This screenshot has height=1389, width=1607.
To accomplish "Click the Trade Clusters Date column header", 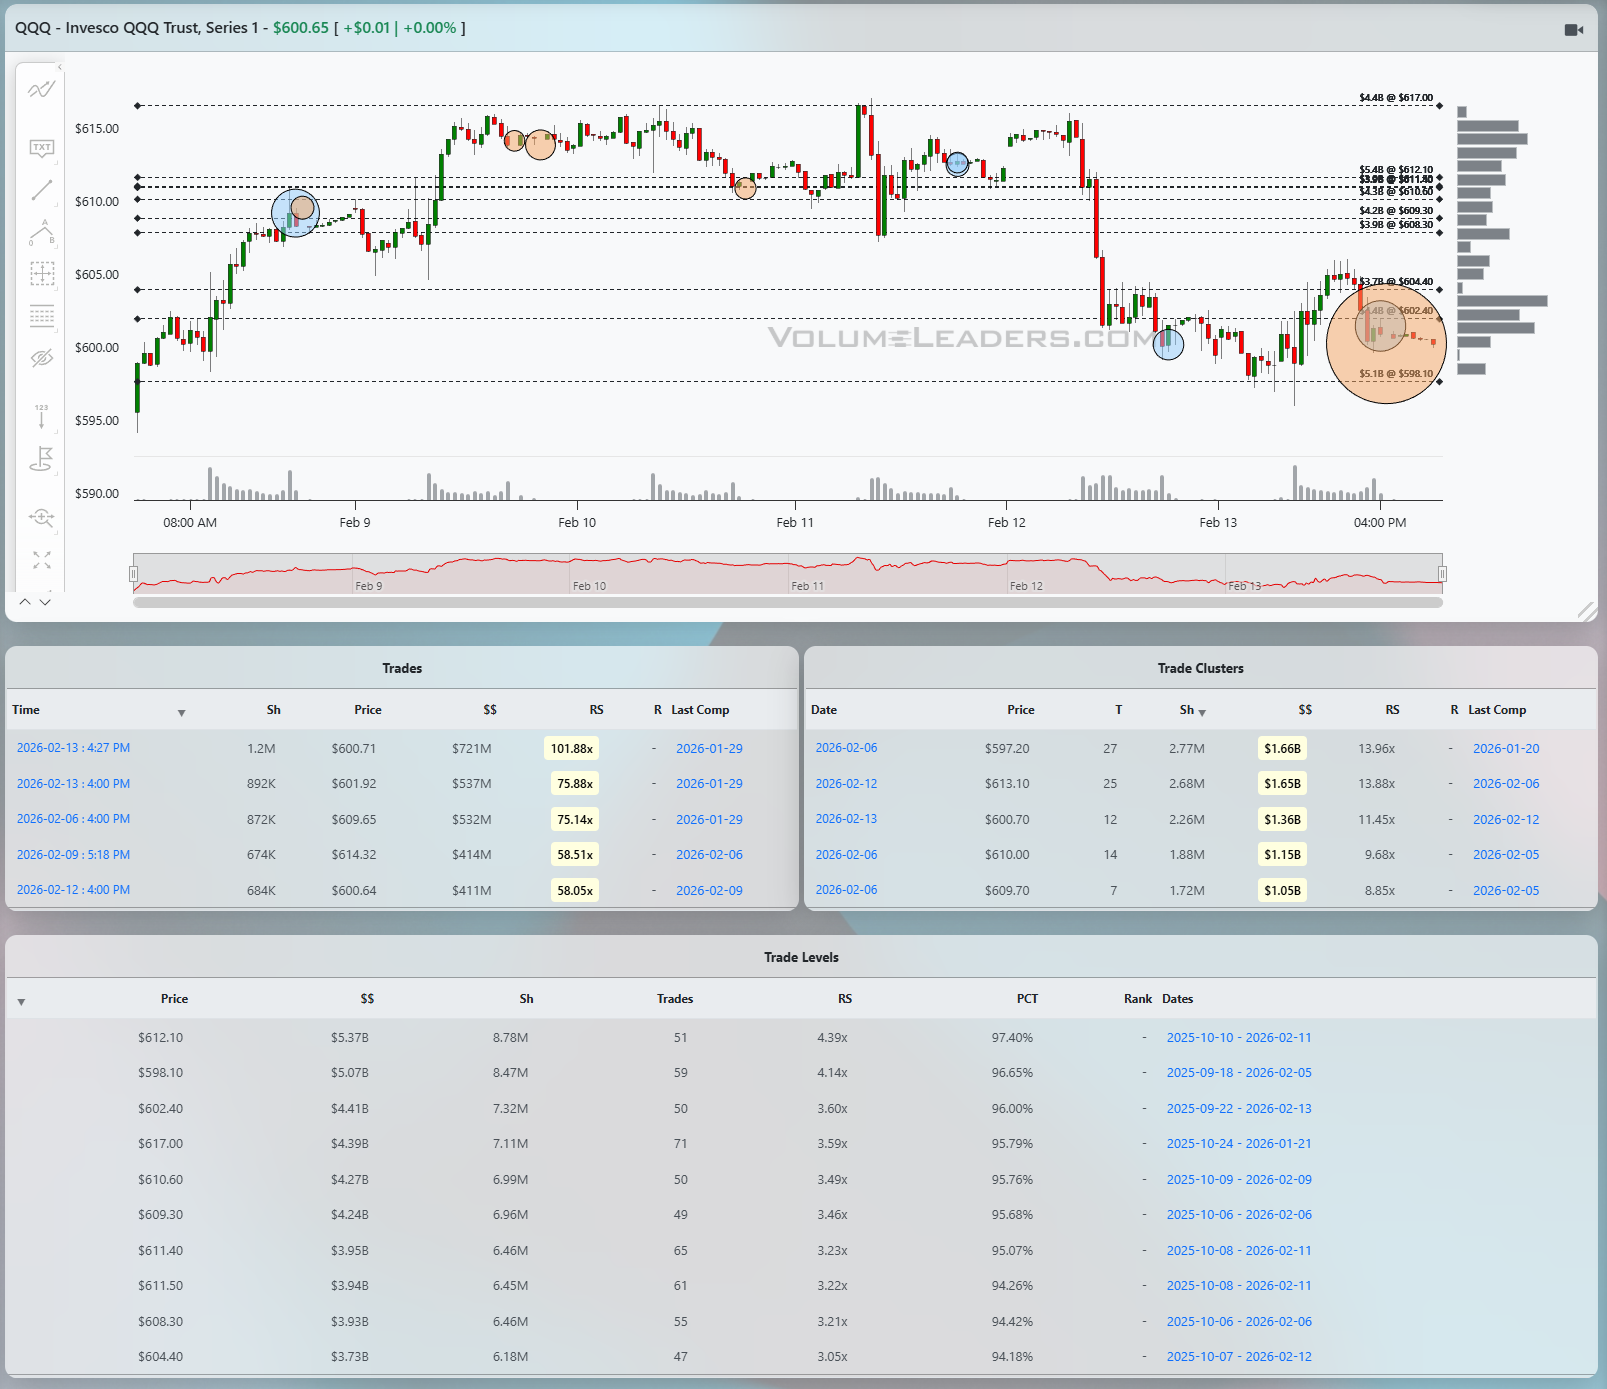I will coord(824,710).
